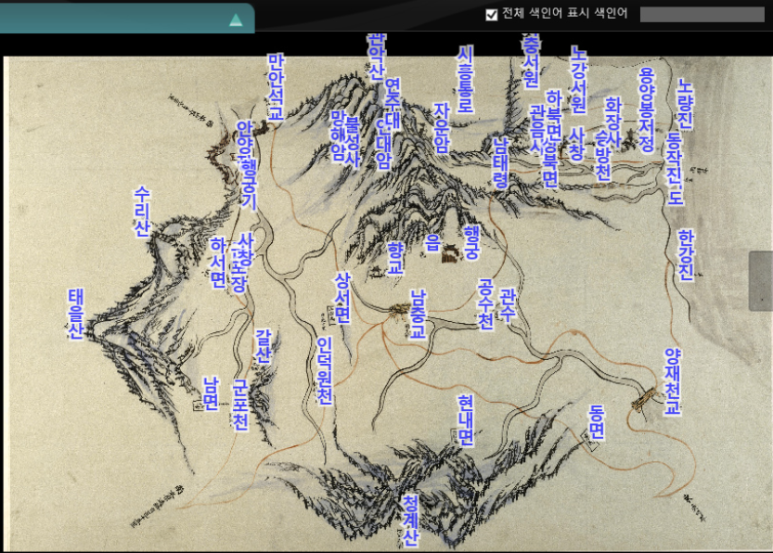Select the 수리산 mountain label
The height and width of the screenshot is (553, 773).
click(142, 212)
